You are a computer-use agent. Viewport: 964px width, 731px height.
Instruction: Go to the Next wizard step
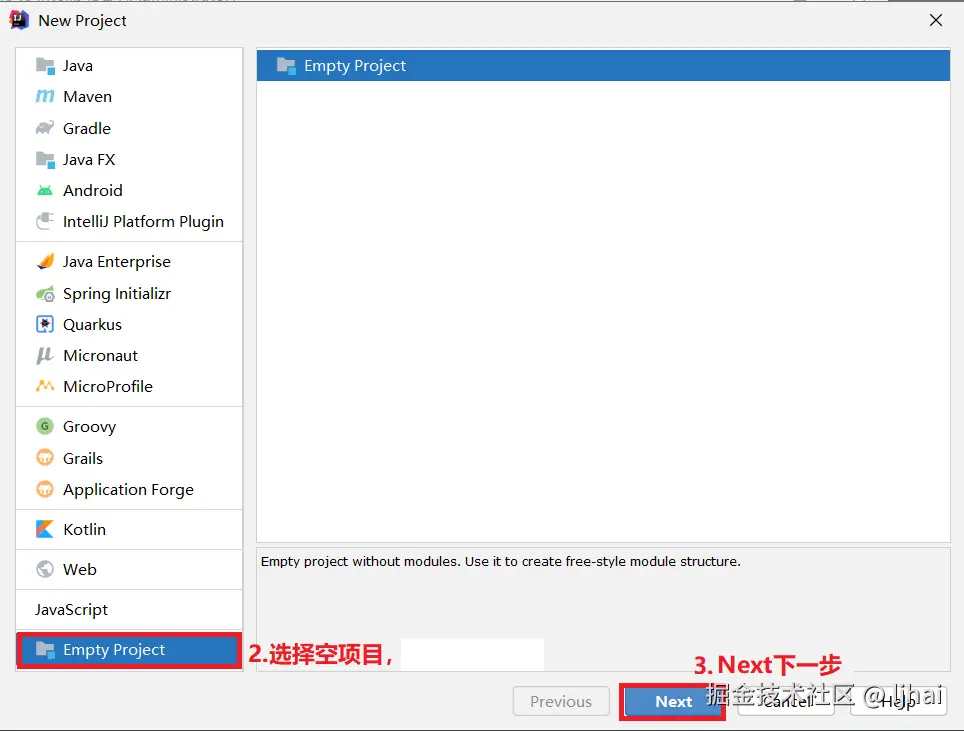coord(673,701)
